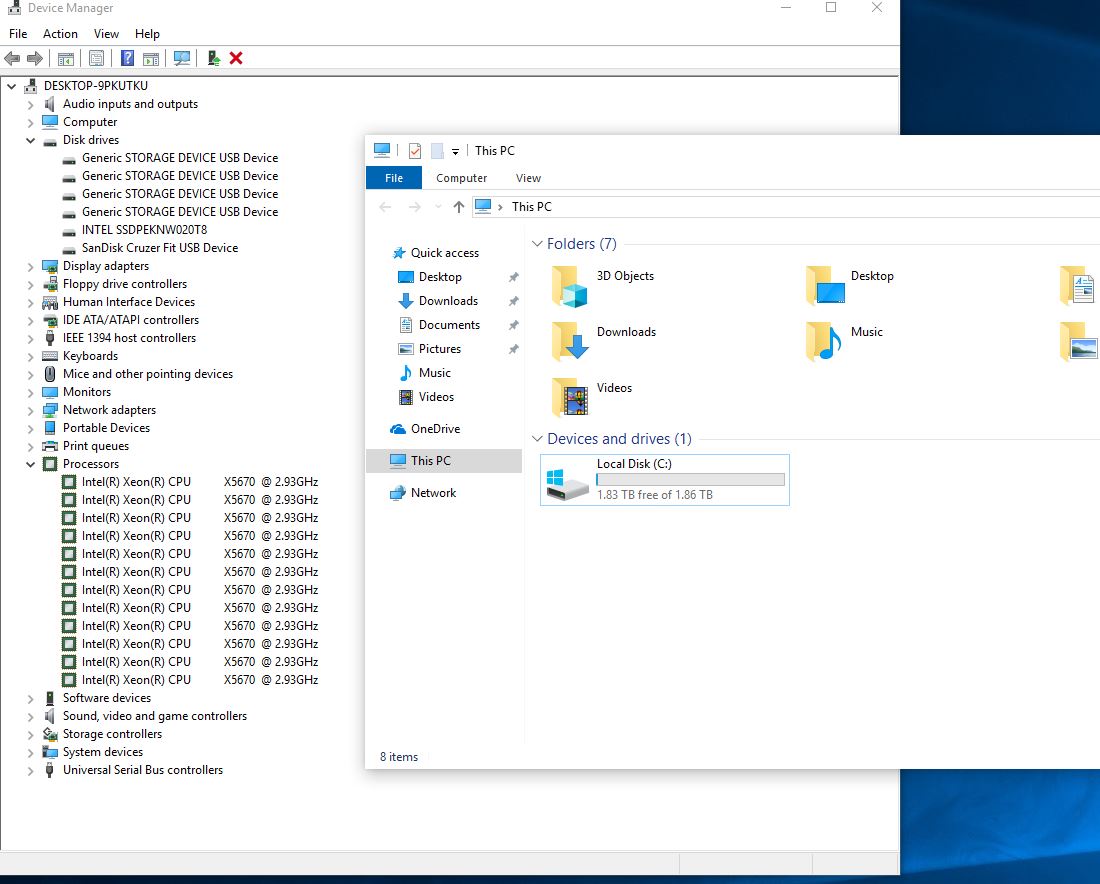Open the File tab in File Explorer
The image size is (1100, 884).
pos(394,178)
